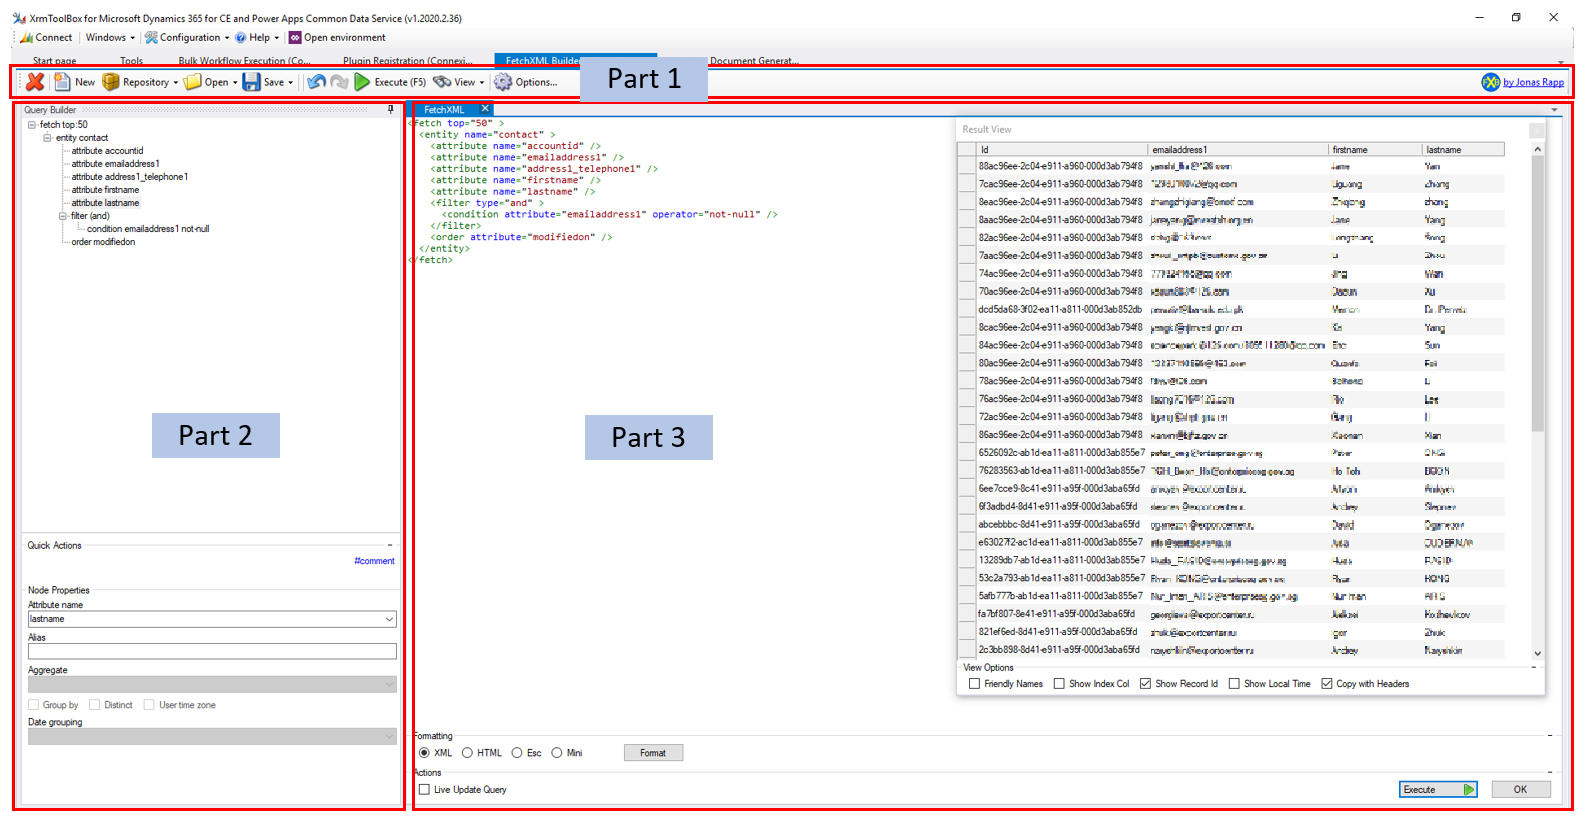This screenshot has width=1587, height=826.
Task: Toggle the Show Local Time checkbox
Action: tap(1234, 684)
